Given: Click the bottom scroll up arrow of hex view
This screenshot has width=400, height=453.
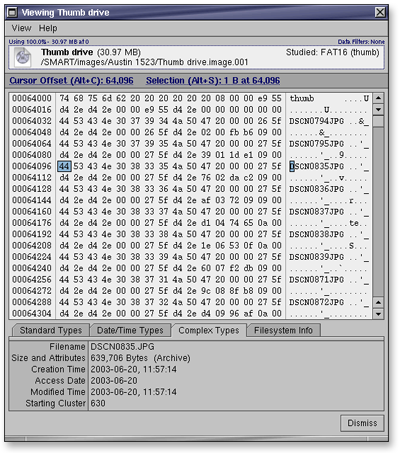Looking at the screenshot, I should click(x=378, y=302).
